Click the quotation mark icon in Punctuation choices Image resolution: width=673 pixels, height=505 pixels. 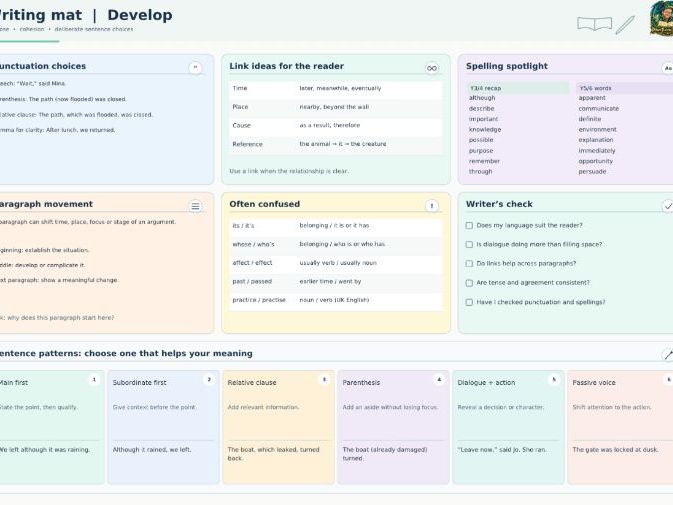[x=195, y=67]
